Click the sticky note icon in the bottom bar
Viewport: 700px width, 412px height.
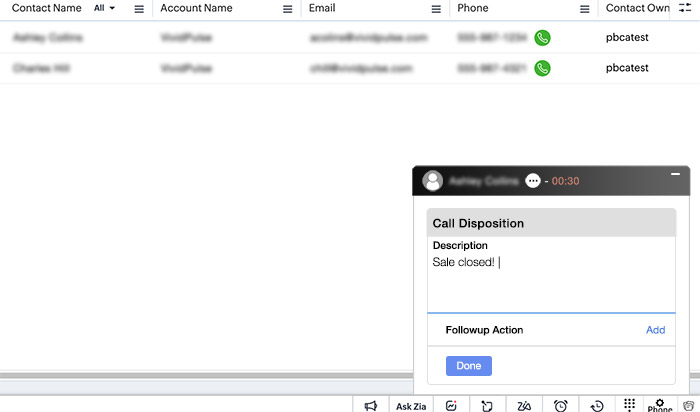(487, 406)
